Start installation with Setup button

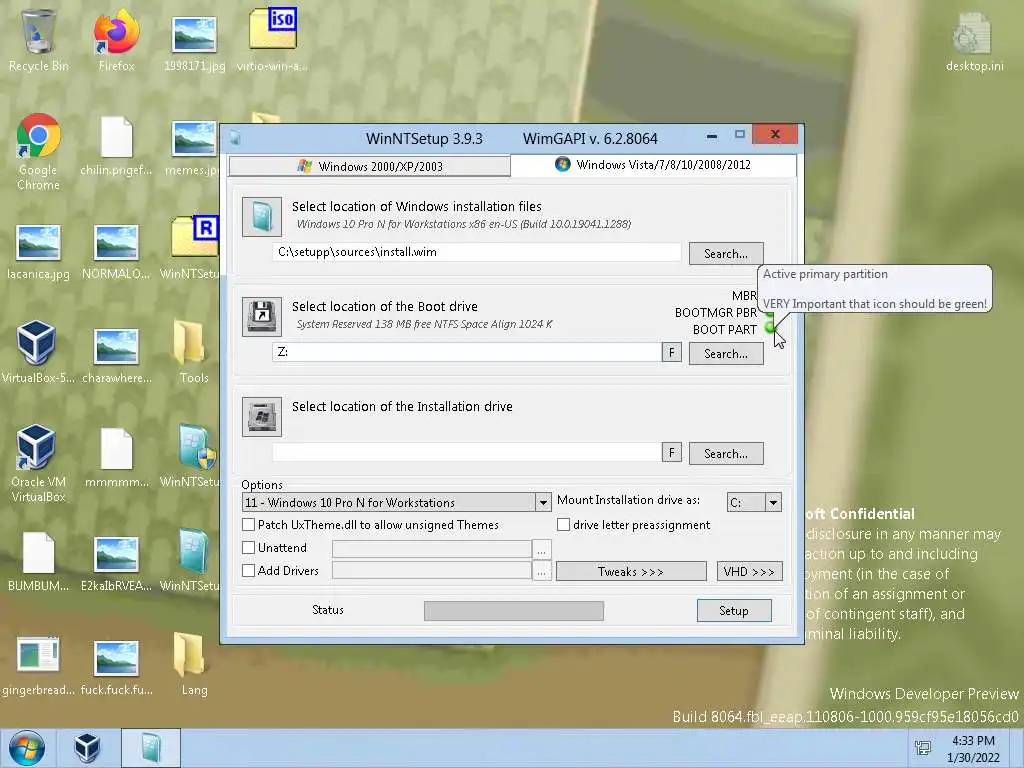pyautogui.click(x=734, y=610)
